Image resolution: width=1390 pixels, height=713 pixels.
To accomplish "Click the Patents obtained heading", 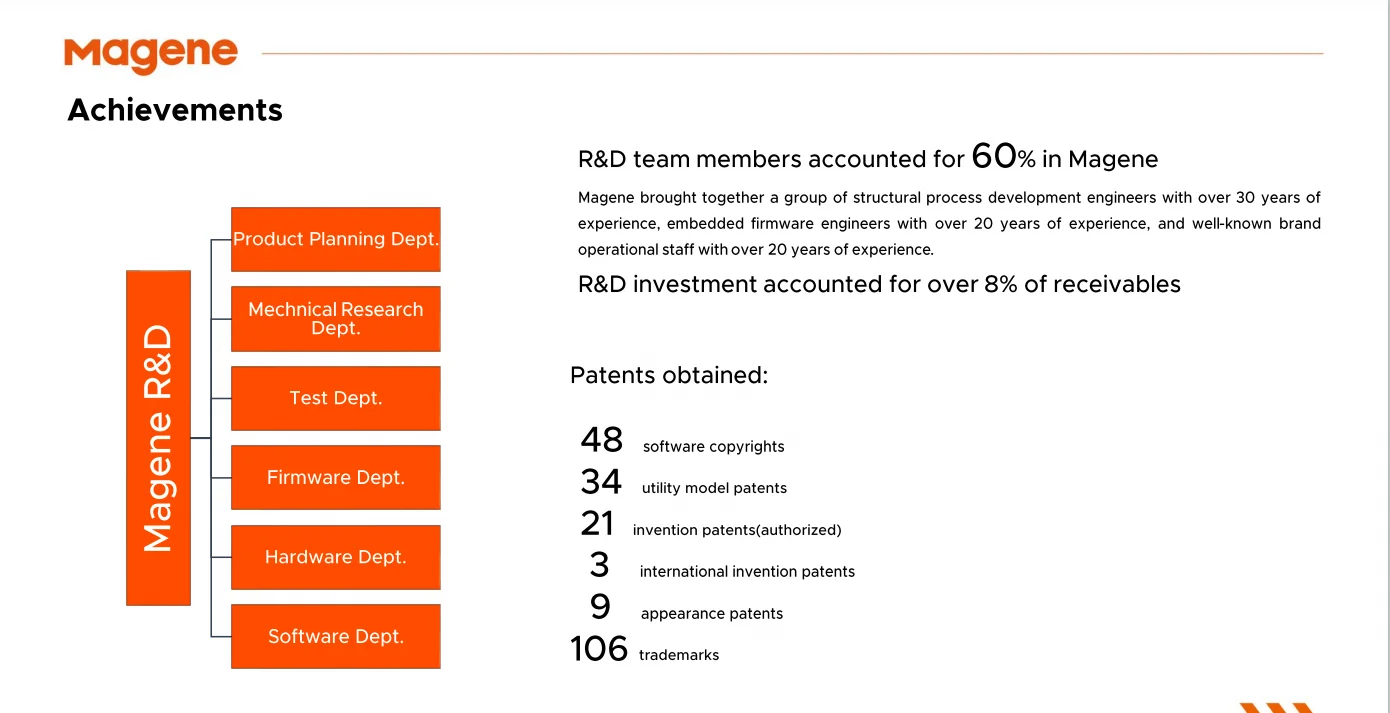I will (x=668, y=376).
